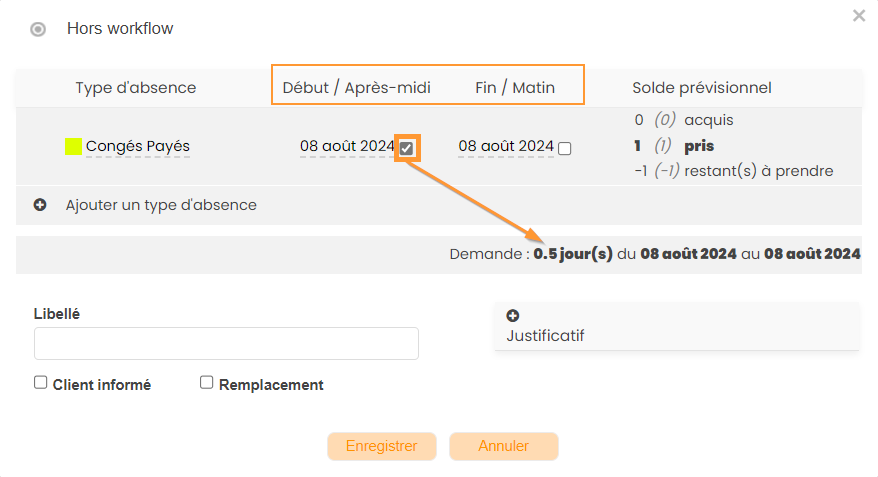Image resolution: width=878 pixels, height=477 pixels.
Task: Click the plus icon to add absence type
Action: (x=41, y=205)
